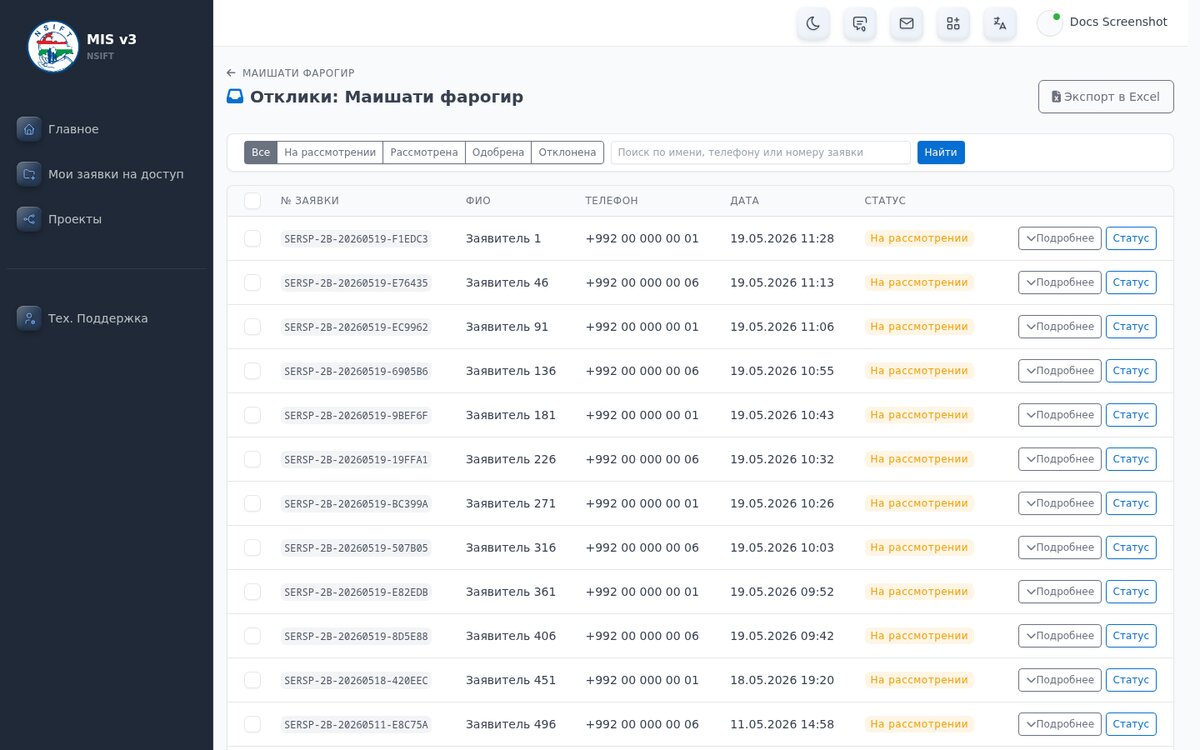This screenshot has width=1200, height=750.
Task: Filter by the Рассмотрена tab
Action: (x=424, y=153)
